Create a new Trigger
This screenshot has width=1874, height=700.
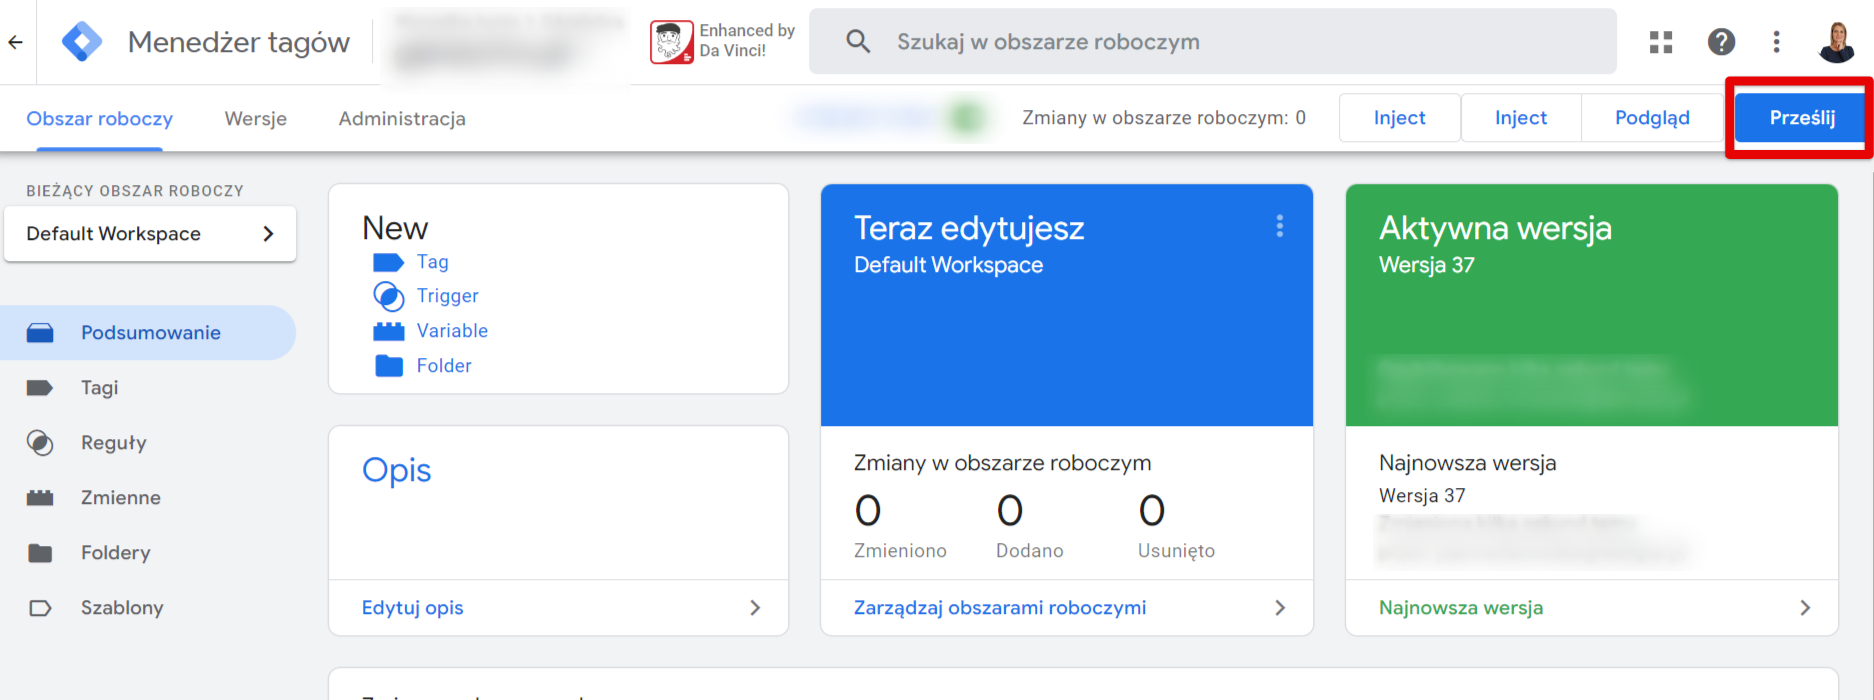tap(447, 296)
